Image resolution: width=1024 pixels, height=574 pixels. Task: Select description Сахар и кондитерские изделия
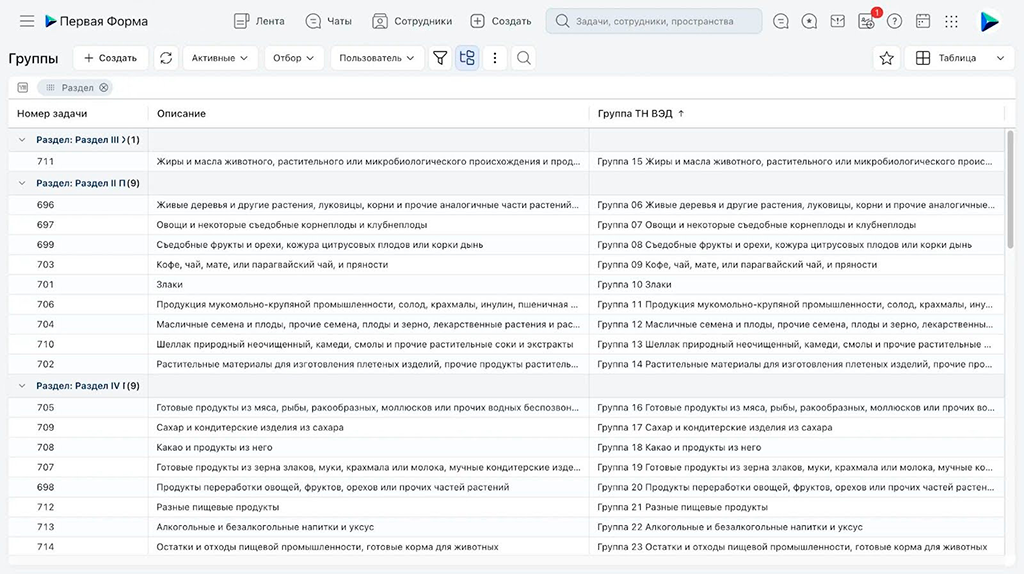click(249, 428)
